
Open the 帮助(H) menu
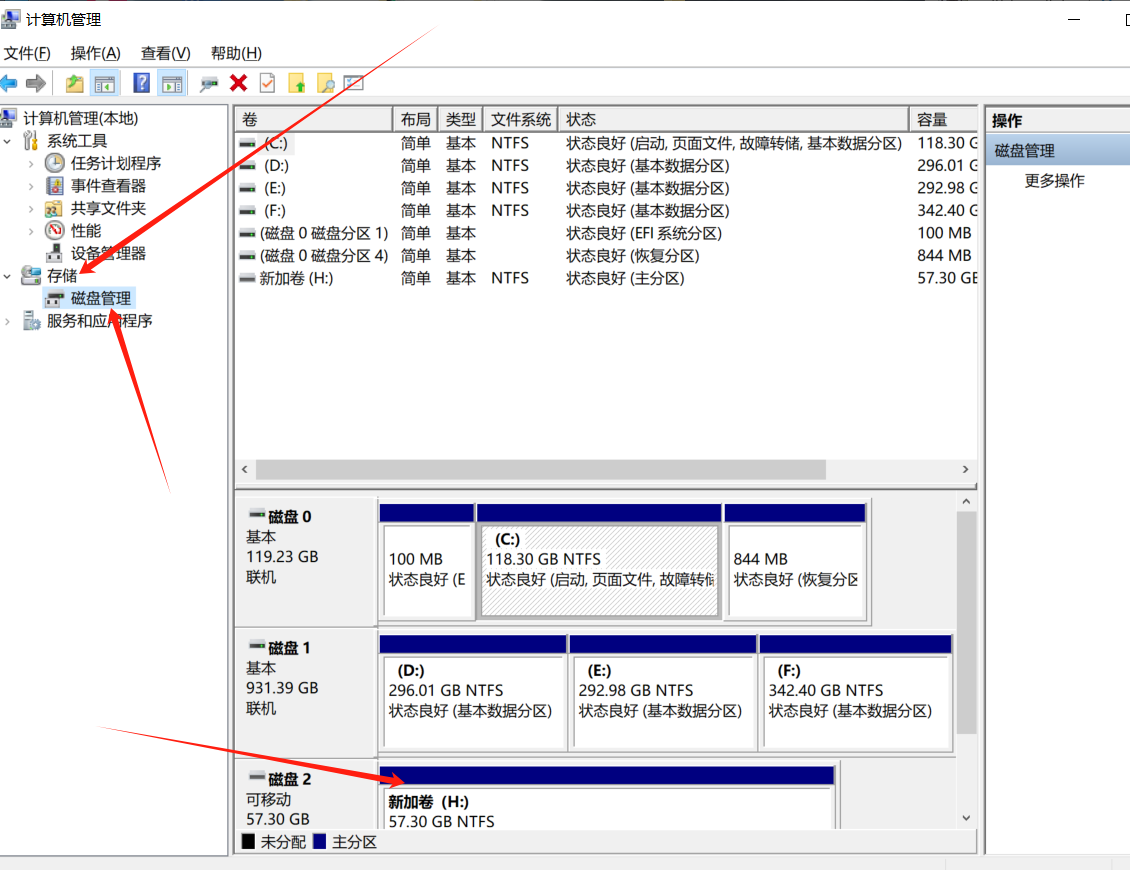pos(236,53)
